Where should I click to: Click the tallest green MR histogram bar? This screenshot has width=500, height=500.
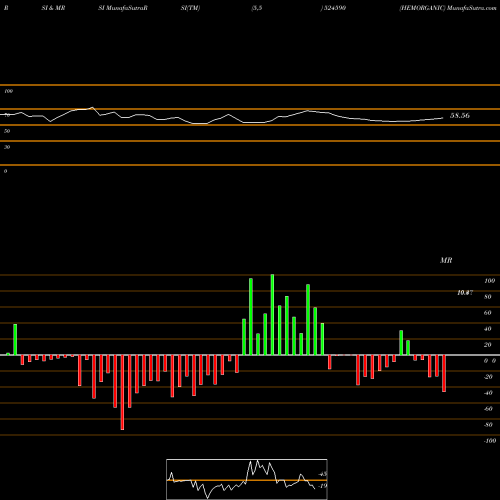pos(272,315)
